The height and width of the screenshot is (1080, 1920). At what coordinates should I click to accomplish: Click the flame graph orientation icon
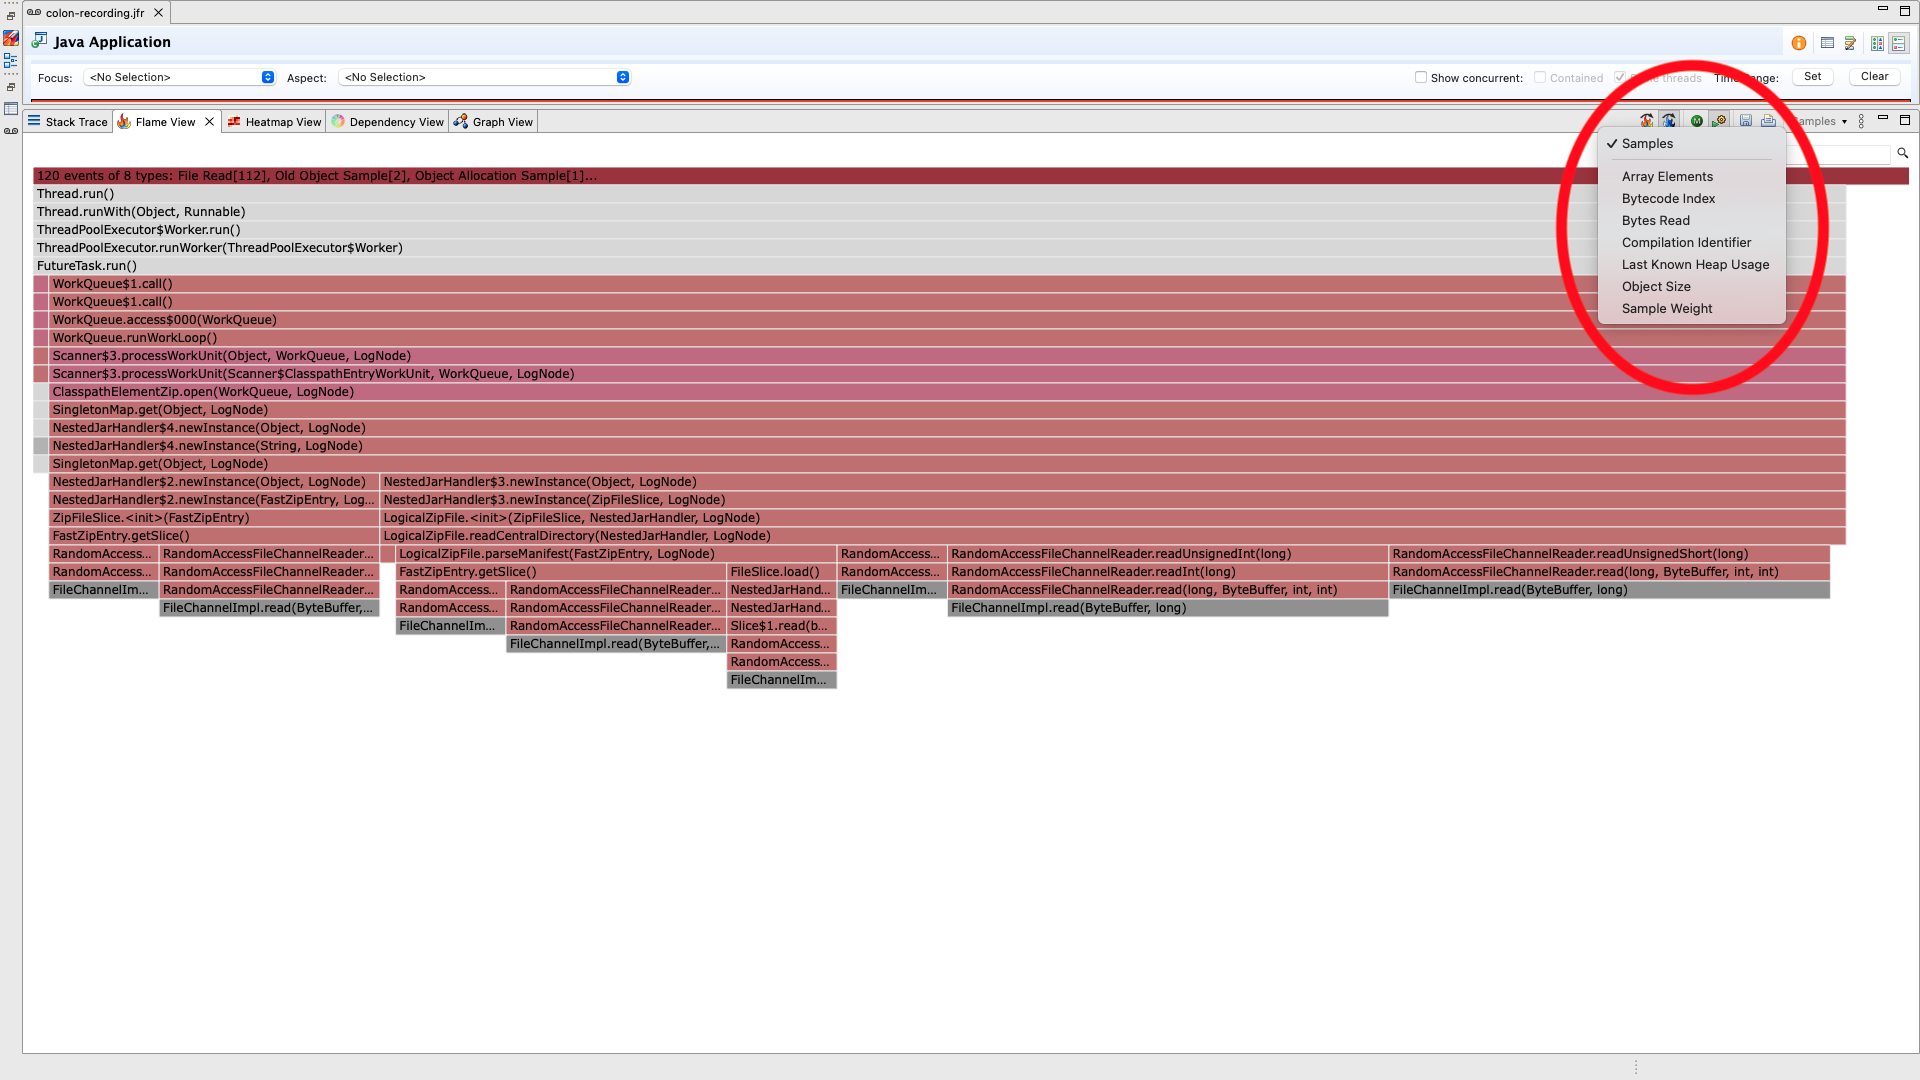[1646, 121]
